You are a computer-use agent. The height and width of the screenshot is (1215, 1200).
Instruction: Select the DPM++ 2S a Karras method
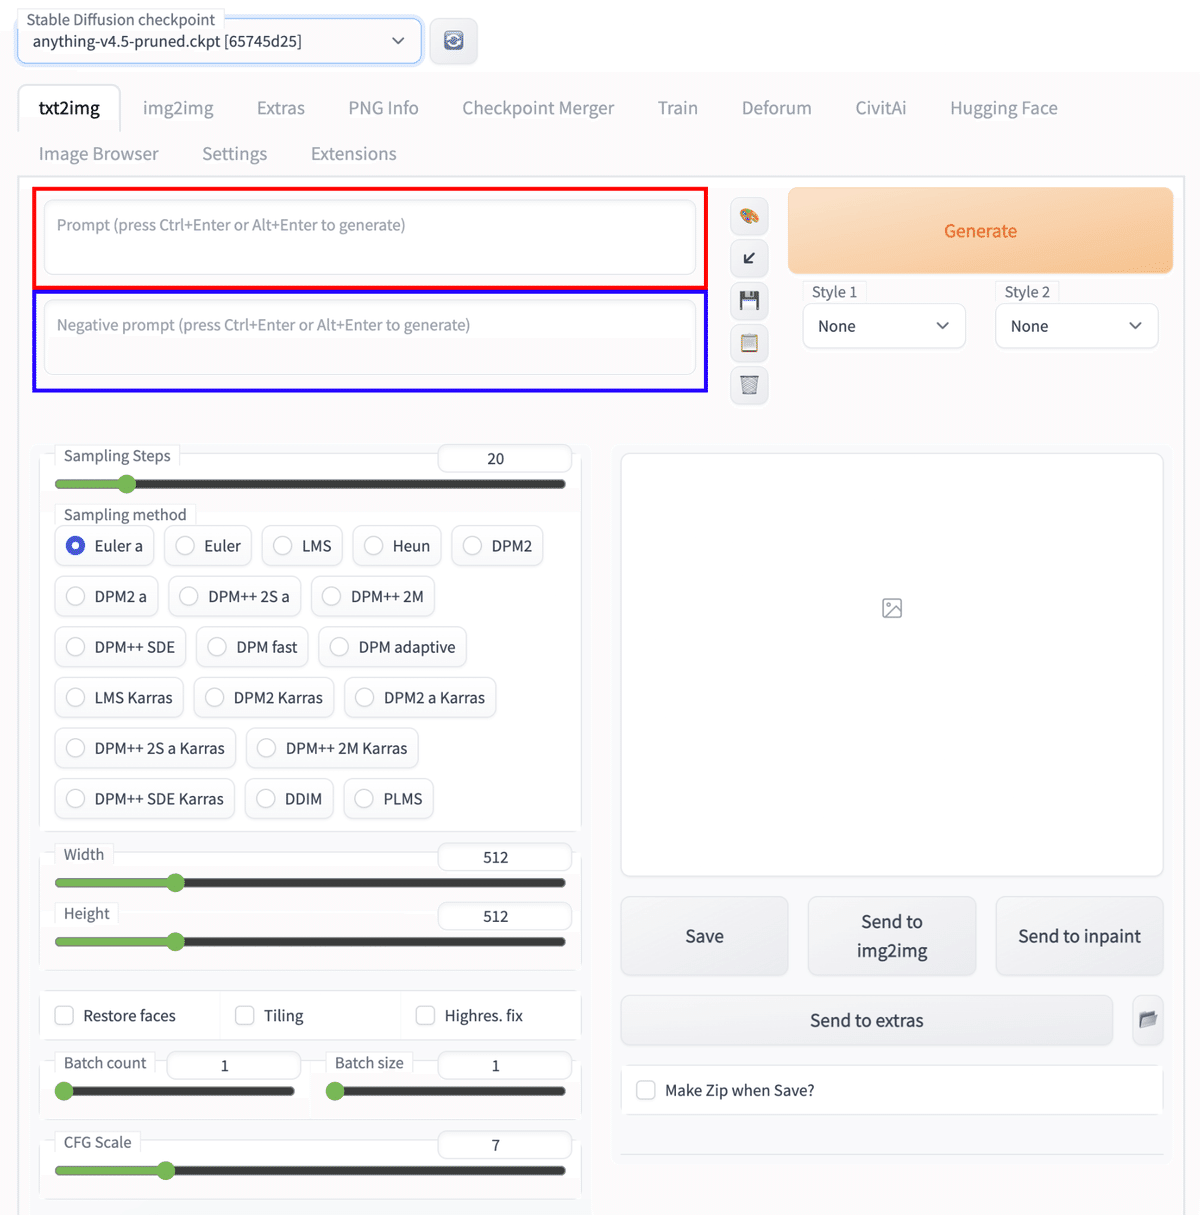click(x=145, y=748)
